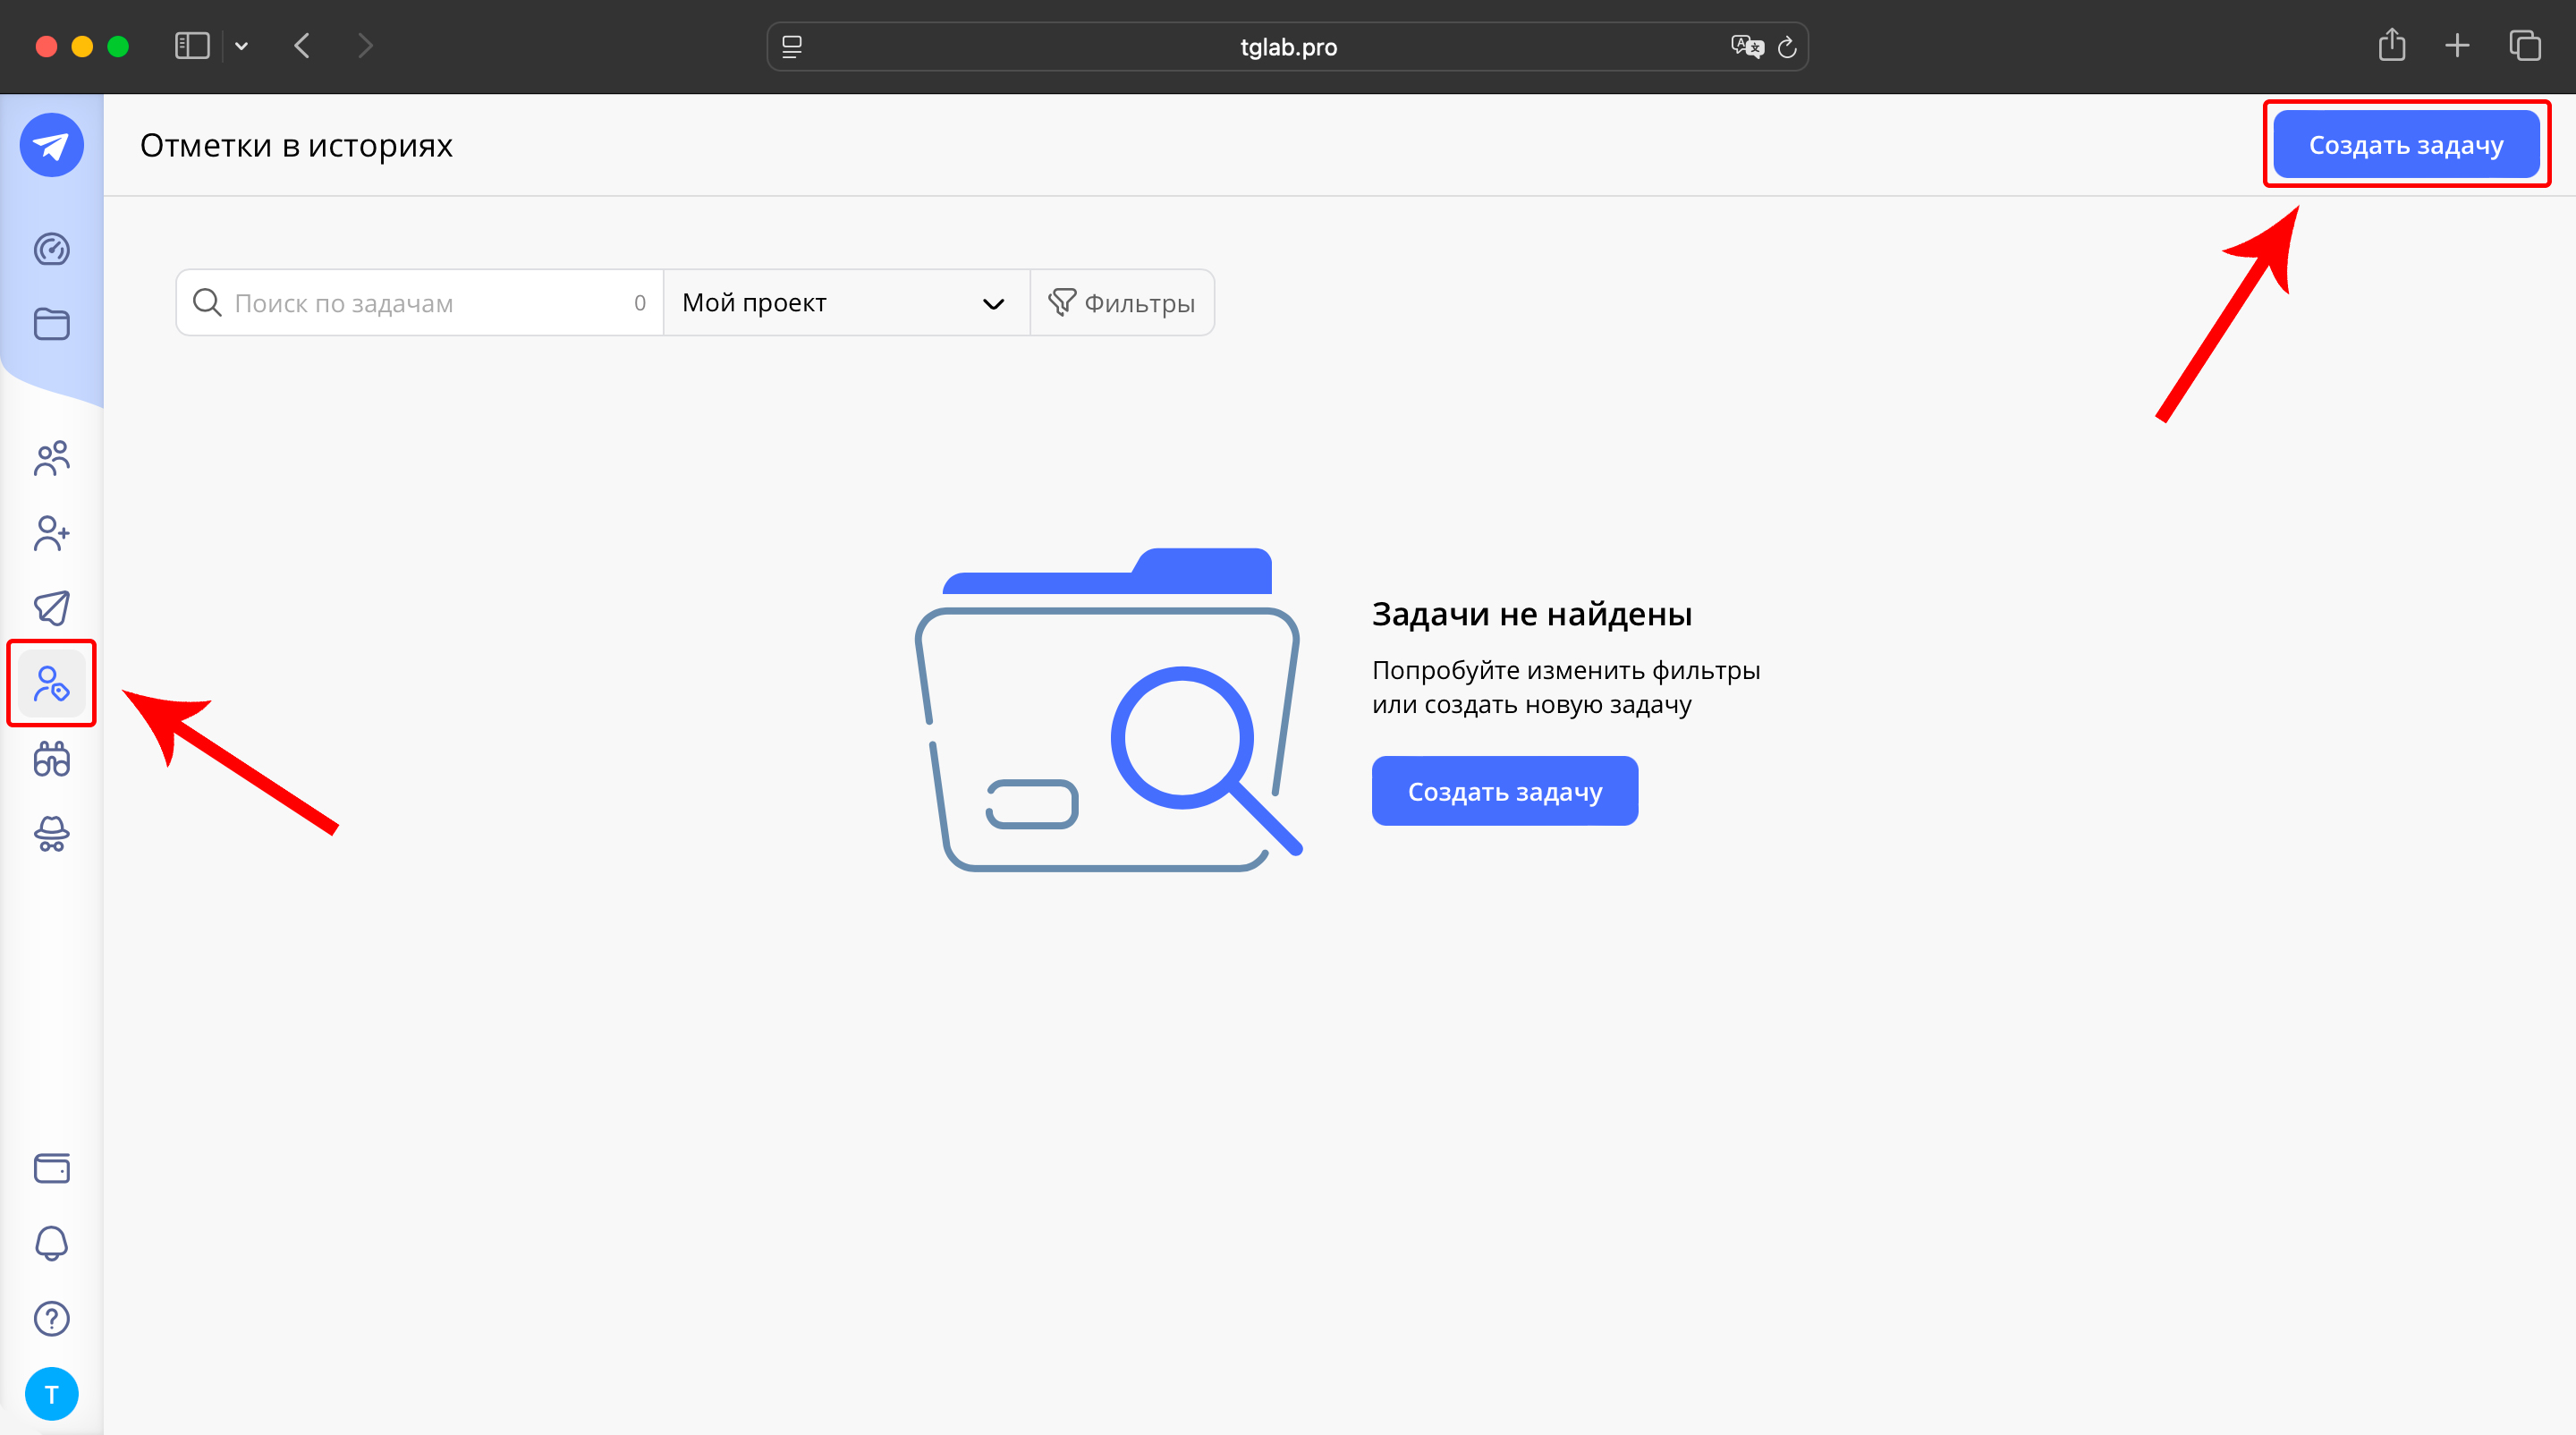Open the user avatar 'T' profile
2576x1435 pixels.
coord(52,1393)
